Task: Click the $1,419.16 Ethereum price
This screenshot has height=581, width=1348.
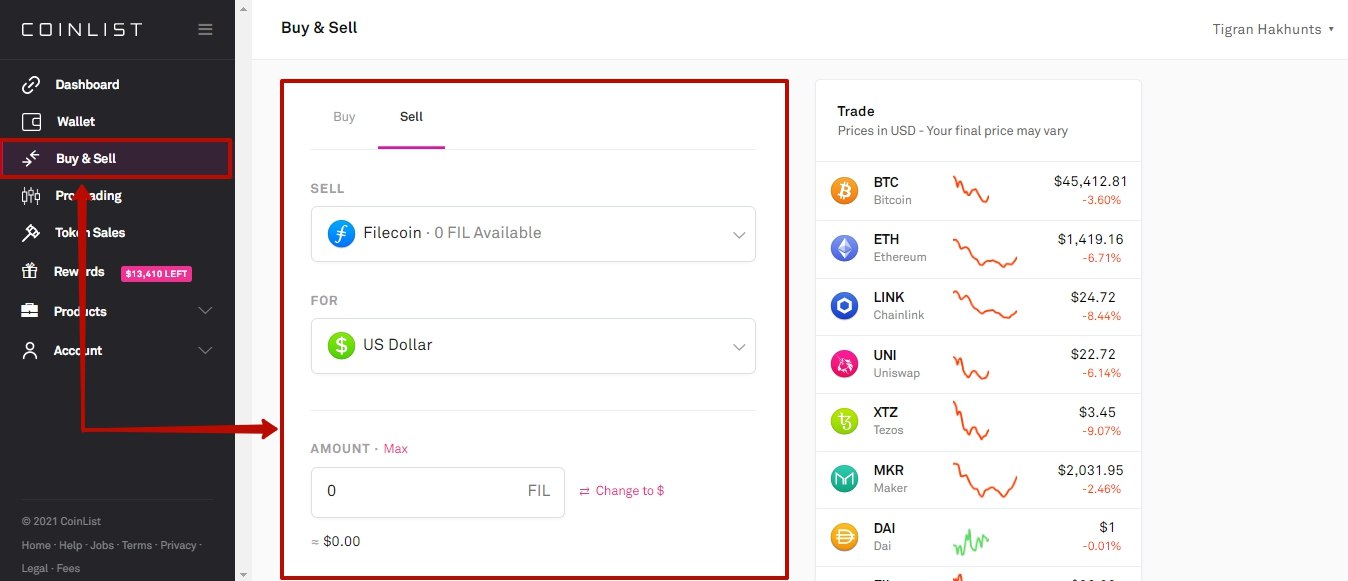Action: 1090,240
